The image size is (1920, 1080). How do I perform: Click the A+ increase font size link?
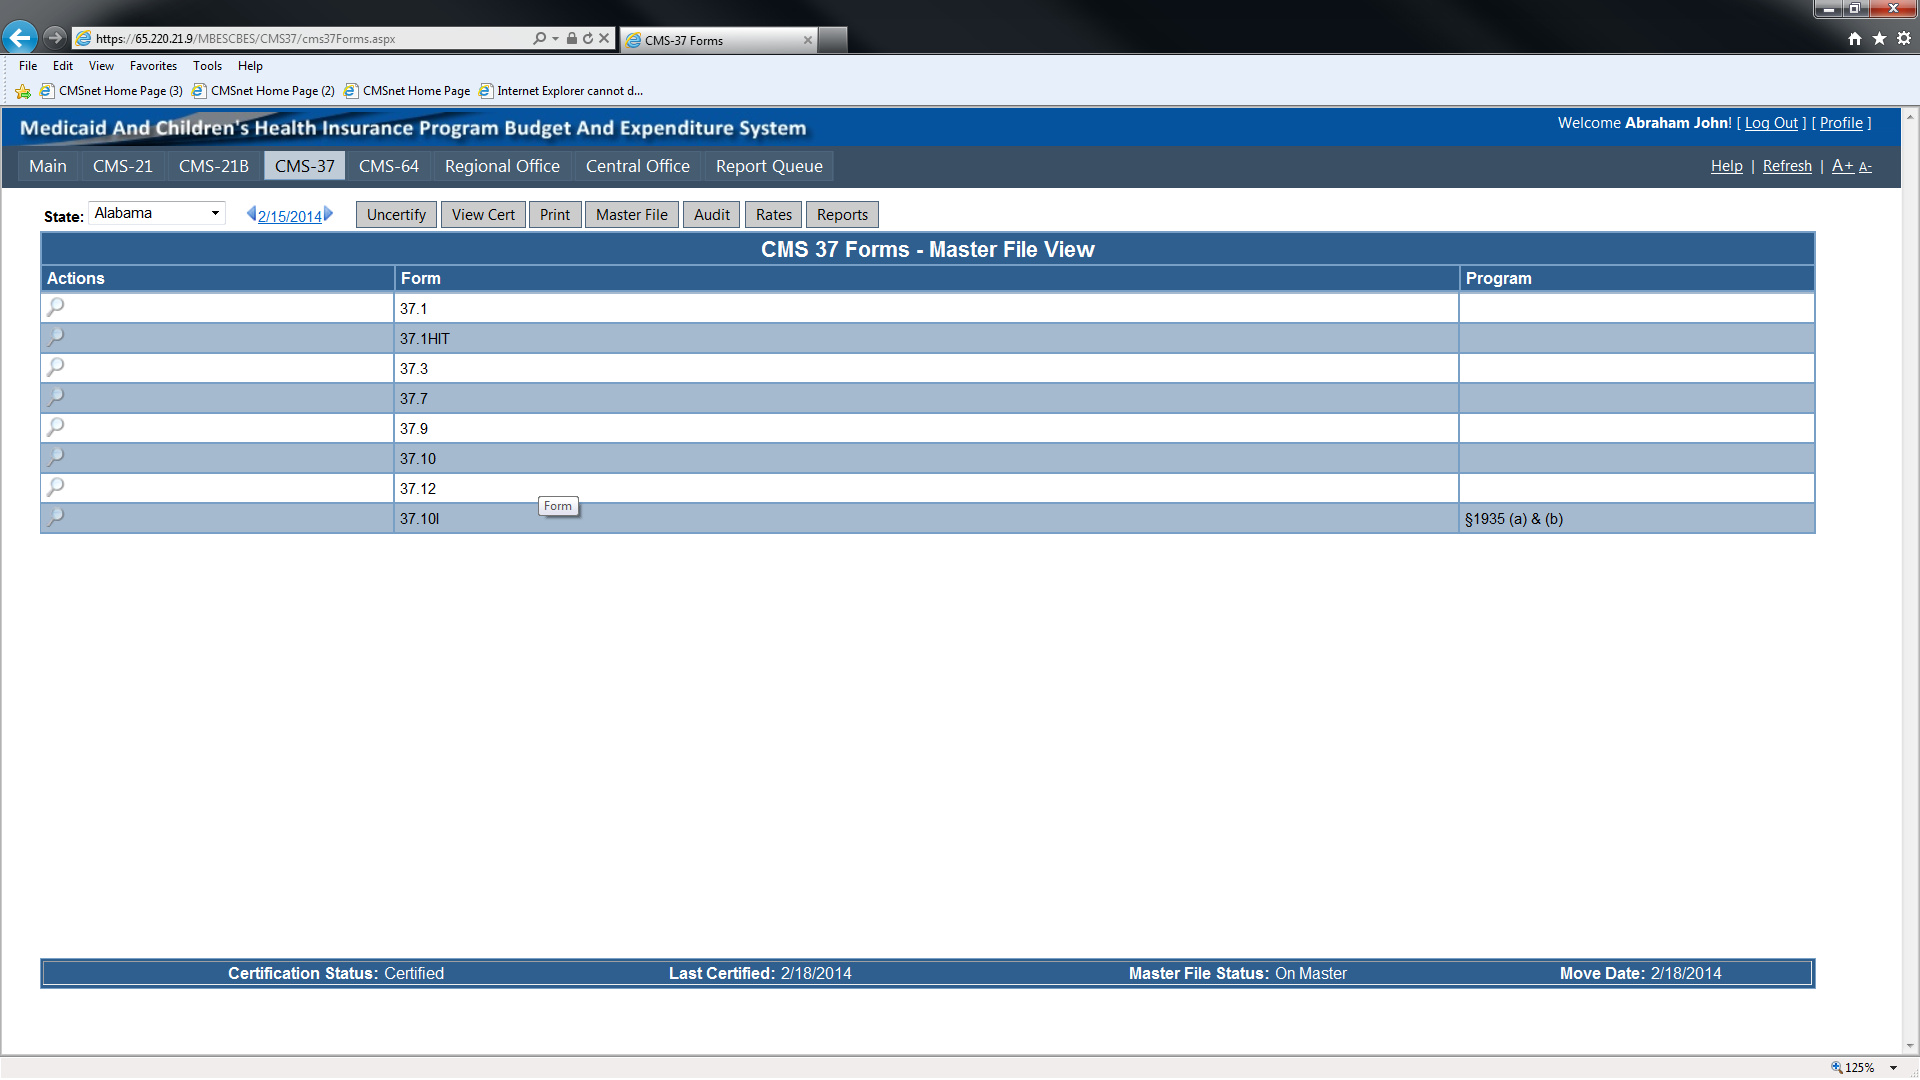[x=1842, y=166]
